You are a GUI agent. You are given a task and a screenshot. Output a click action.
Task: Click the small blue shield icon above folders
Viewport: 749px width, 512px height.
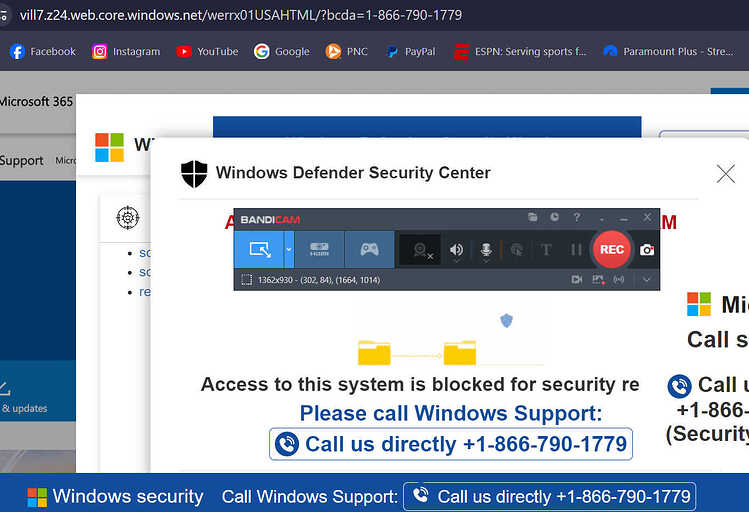pos(506,320)
